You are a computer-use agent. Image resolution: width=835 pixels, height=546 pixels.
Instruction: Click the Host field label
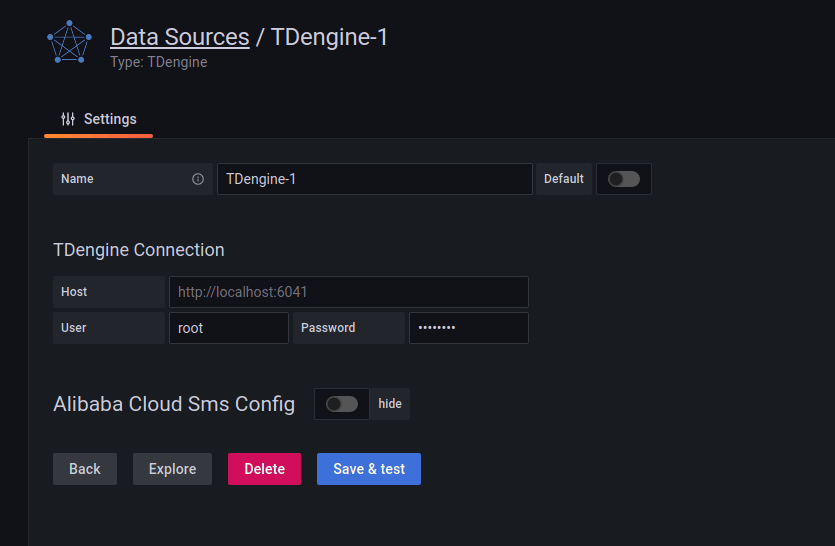click(x=74, y=292)
